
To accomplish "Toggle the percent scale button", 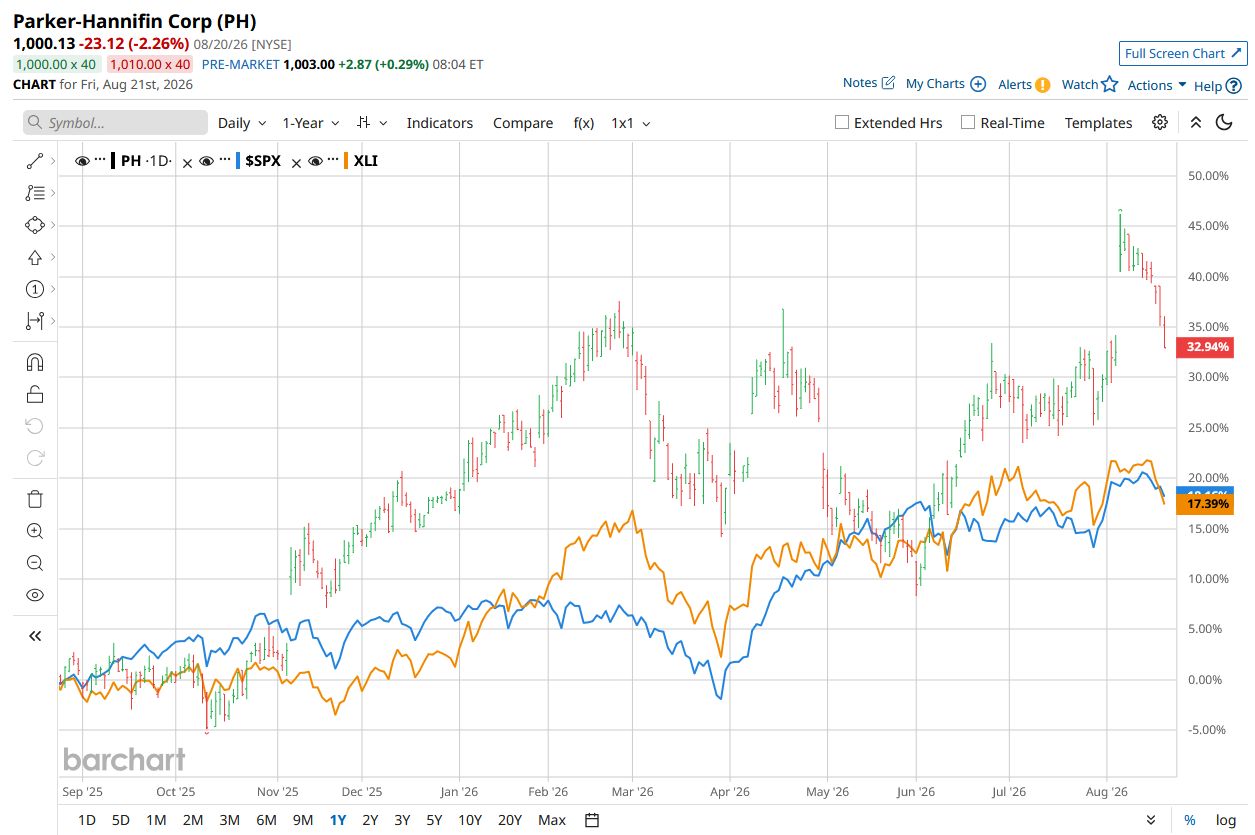I will pyautogui.click(x=1190, y=820).
